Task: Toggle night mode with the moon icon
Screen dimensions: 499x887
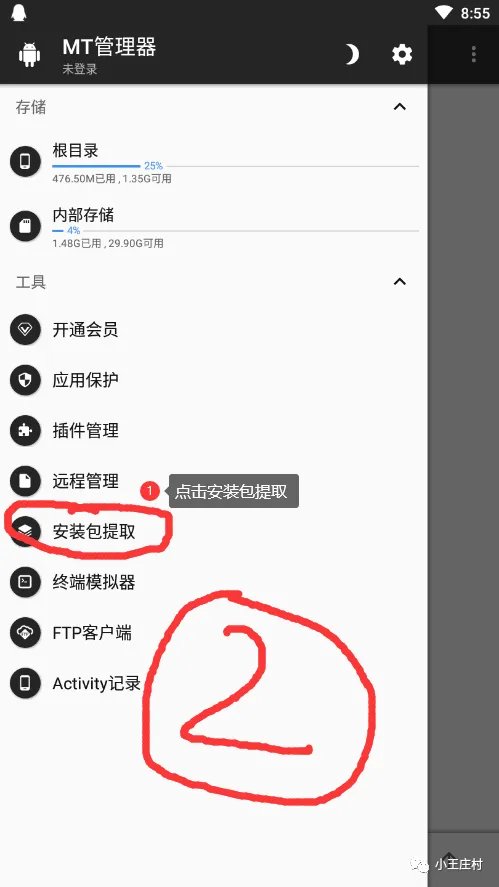Action: (352, 54)
